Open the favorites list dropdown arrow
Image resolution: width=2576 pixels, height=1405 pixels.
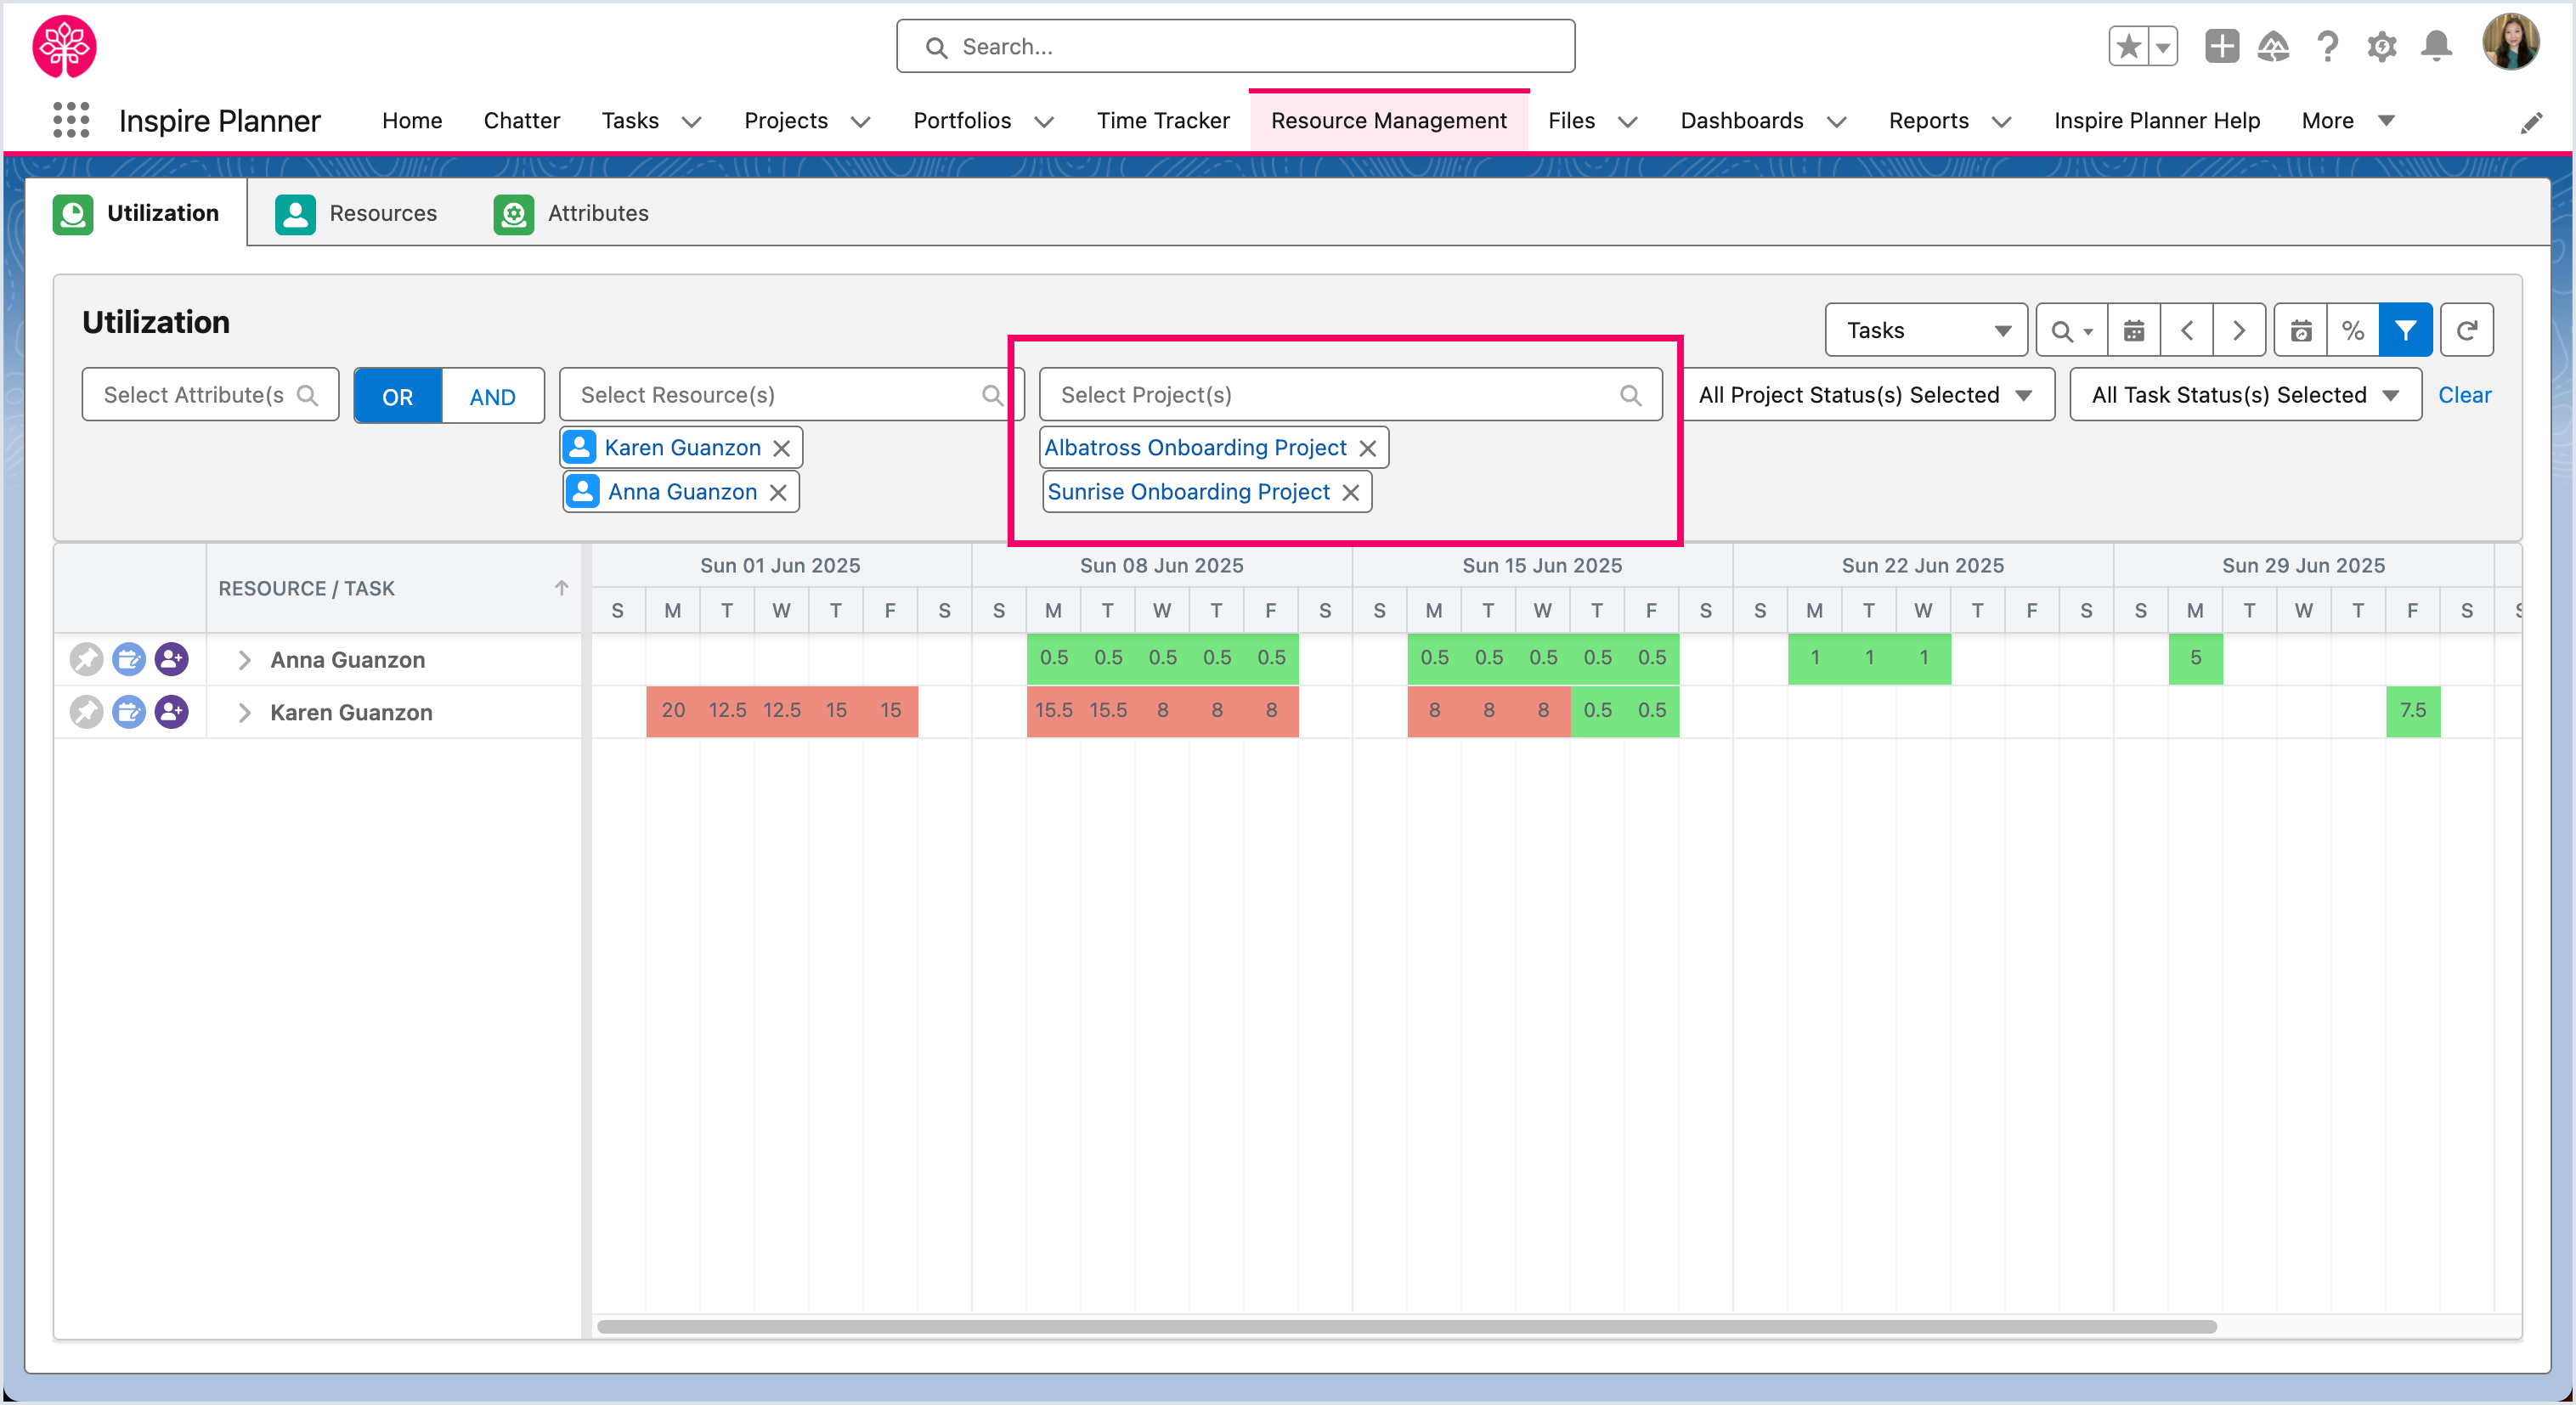2162,46
